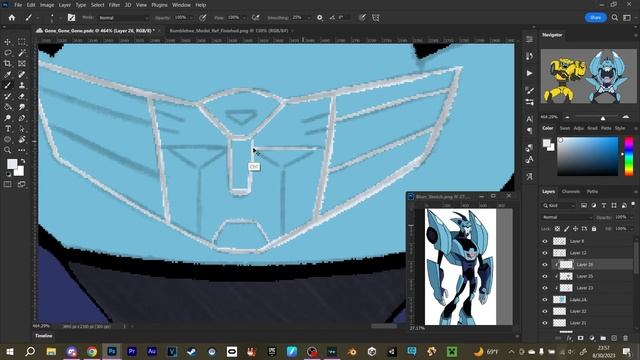Open the smoothing options gear
The width and height of the screenshot is (640, 360).
pos(320,18)
